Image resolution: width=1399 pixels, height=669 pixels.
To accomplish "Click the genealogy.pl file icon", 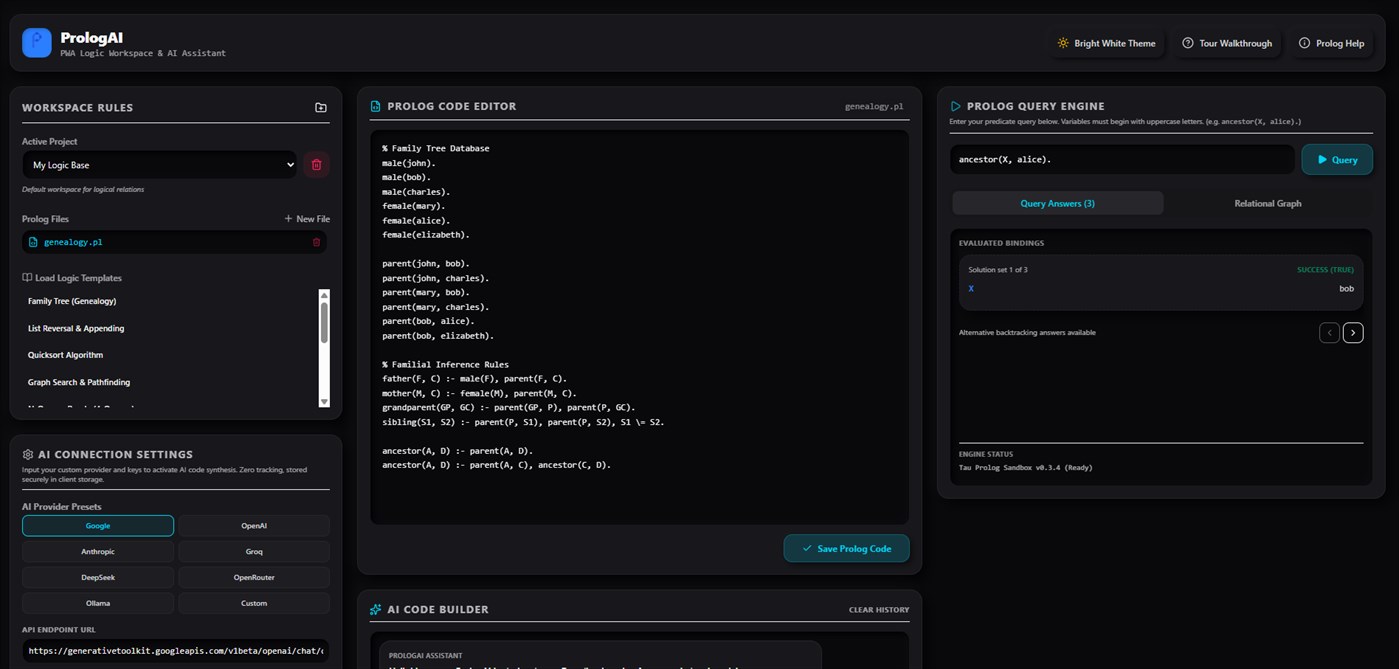I will click(33, 242).
